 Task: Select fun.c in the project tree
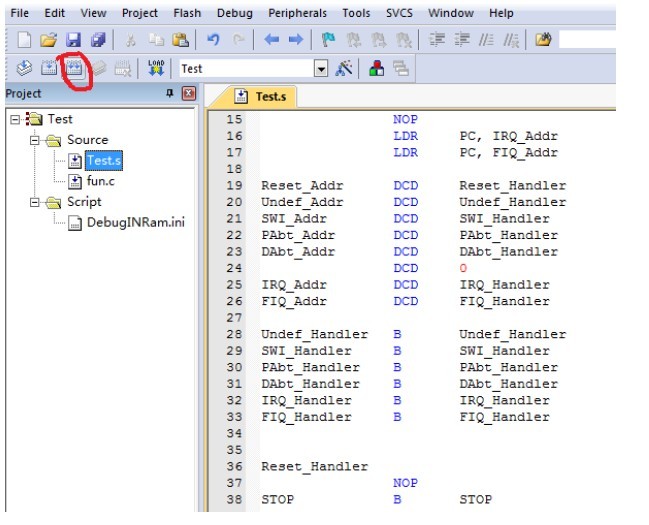coord(100,181)
